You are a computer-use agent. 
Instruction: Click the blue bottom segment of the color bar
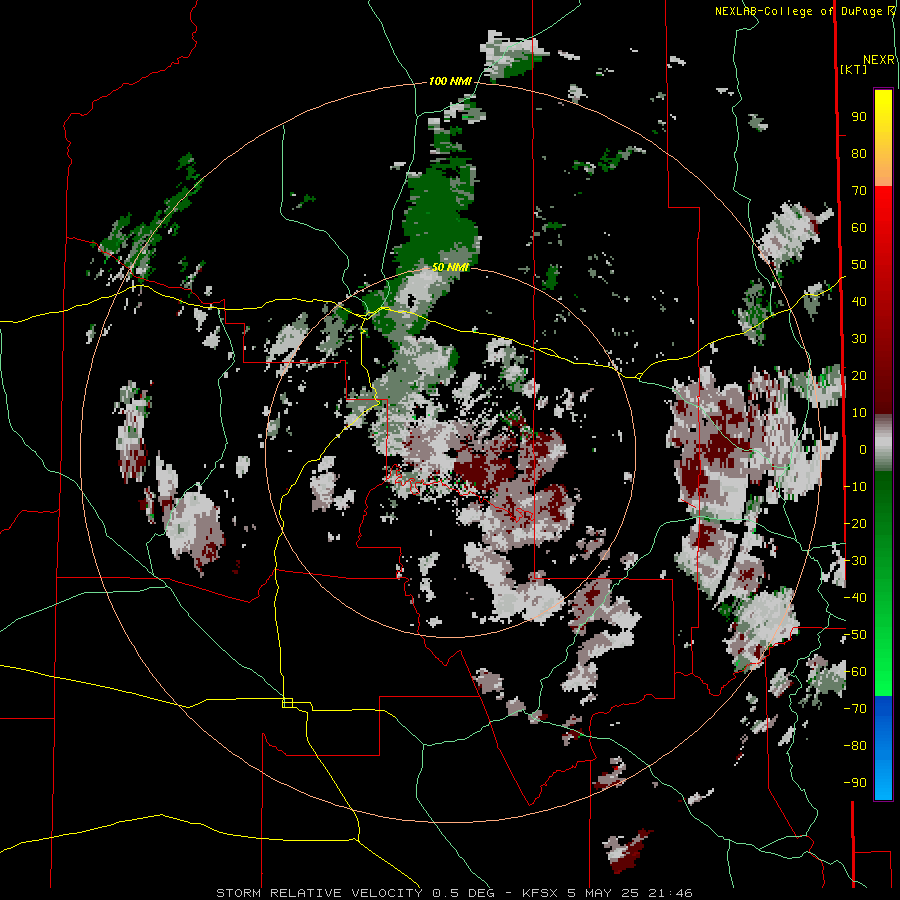click(x=883, y=747)
